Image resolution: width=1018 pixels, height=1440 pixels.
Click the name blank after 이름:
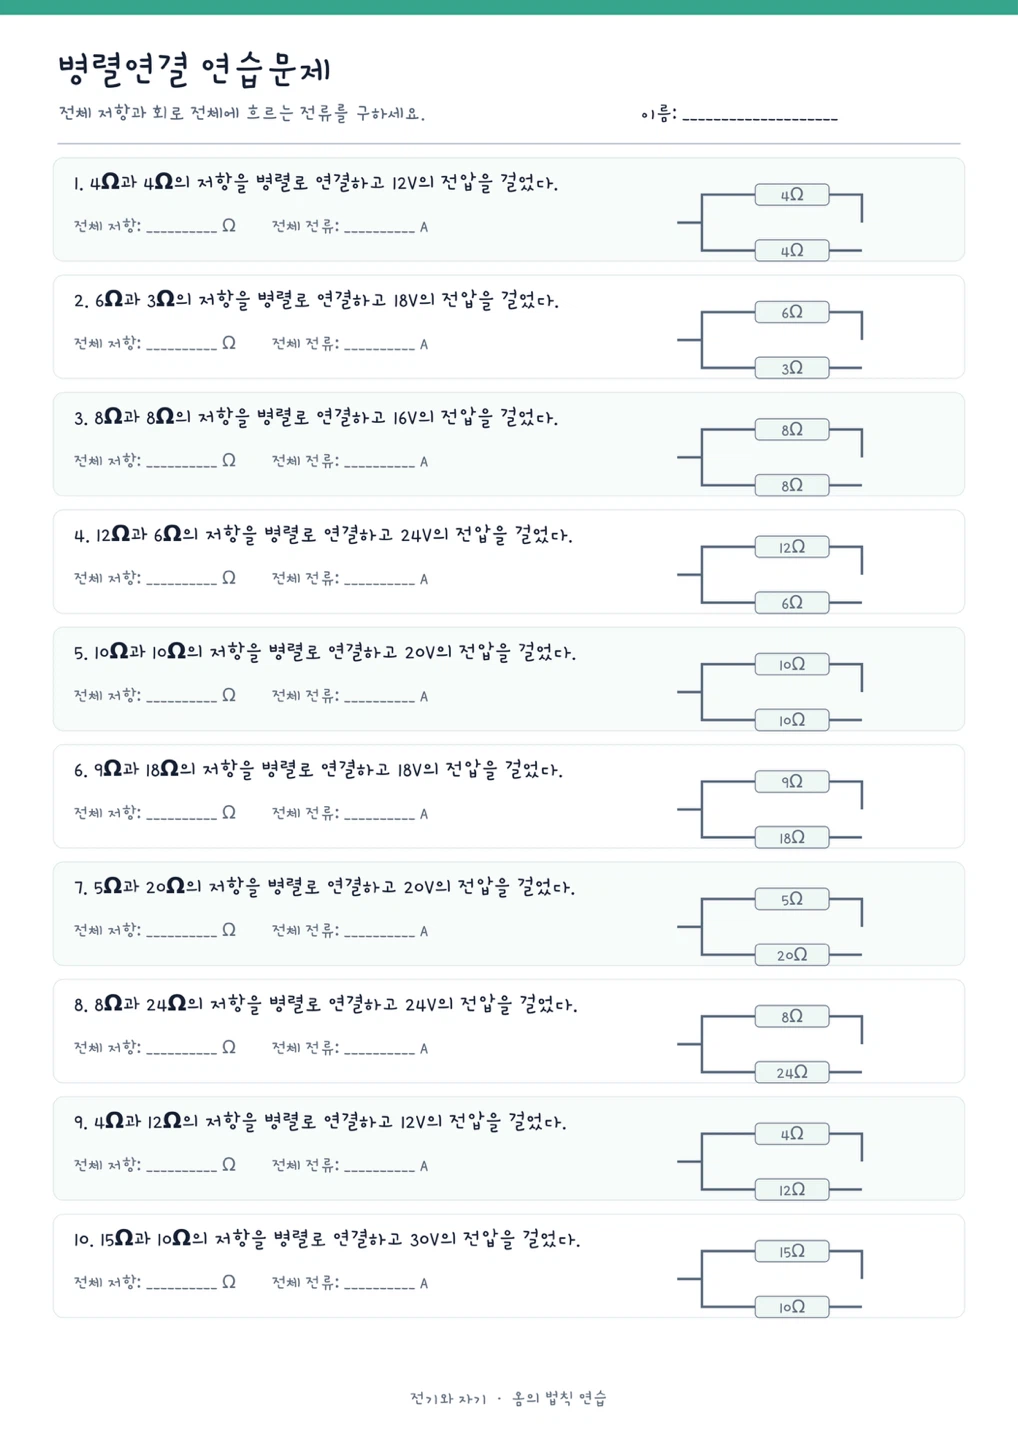coord(760,118)
